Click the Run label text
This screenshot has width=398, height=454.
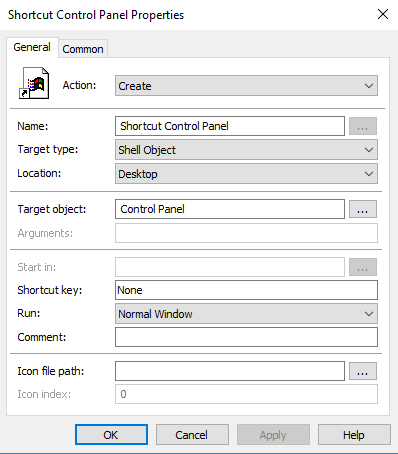pyautogui.click(x=29, y=313)
